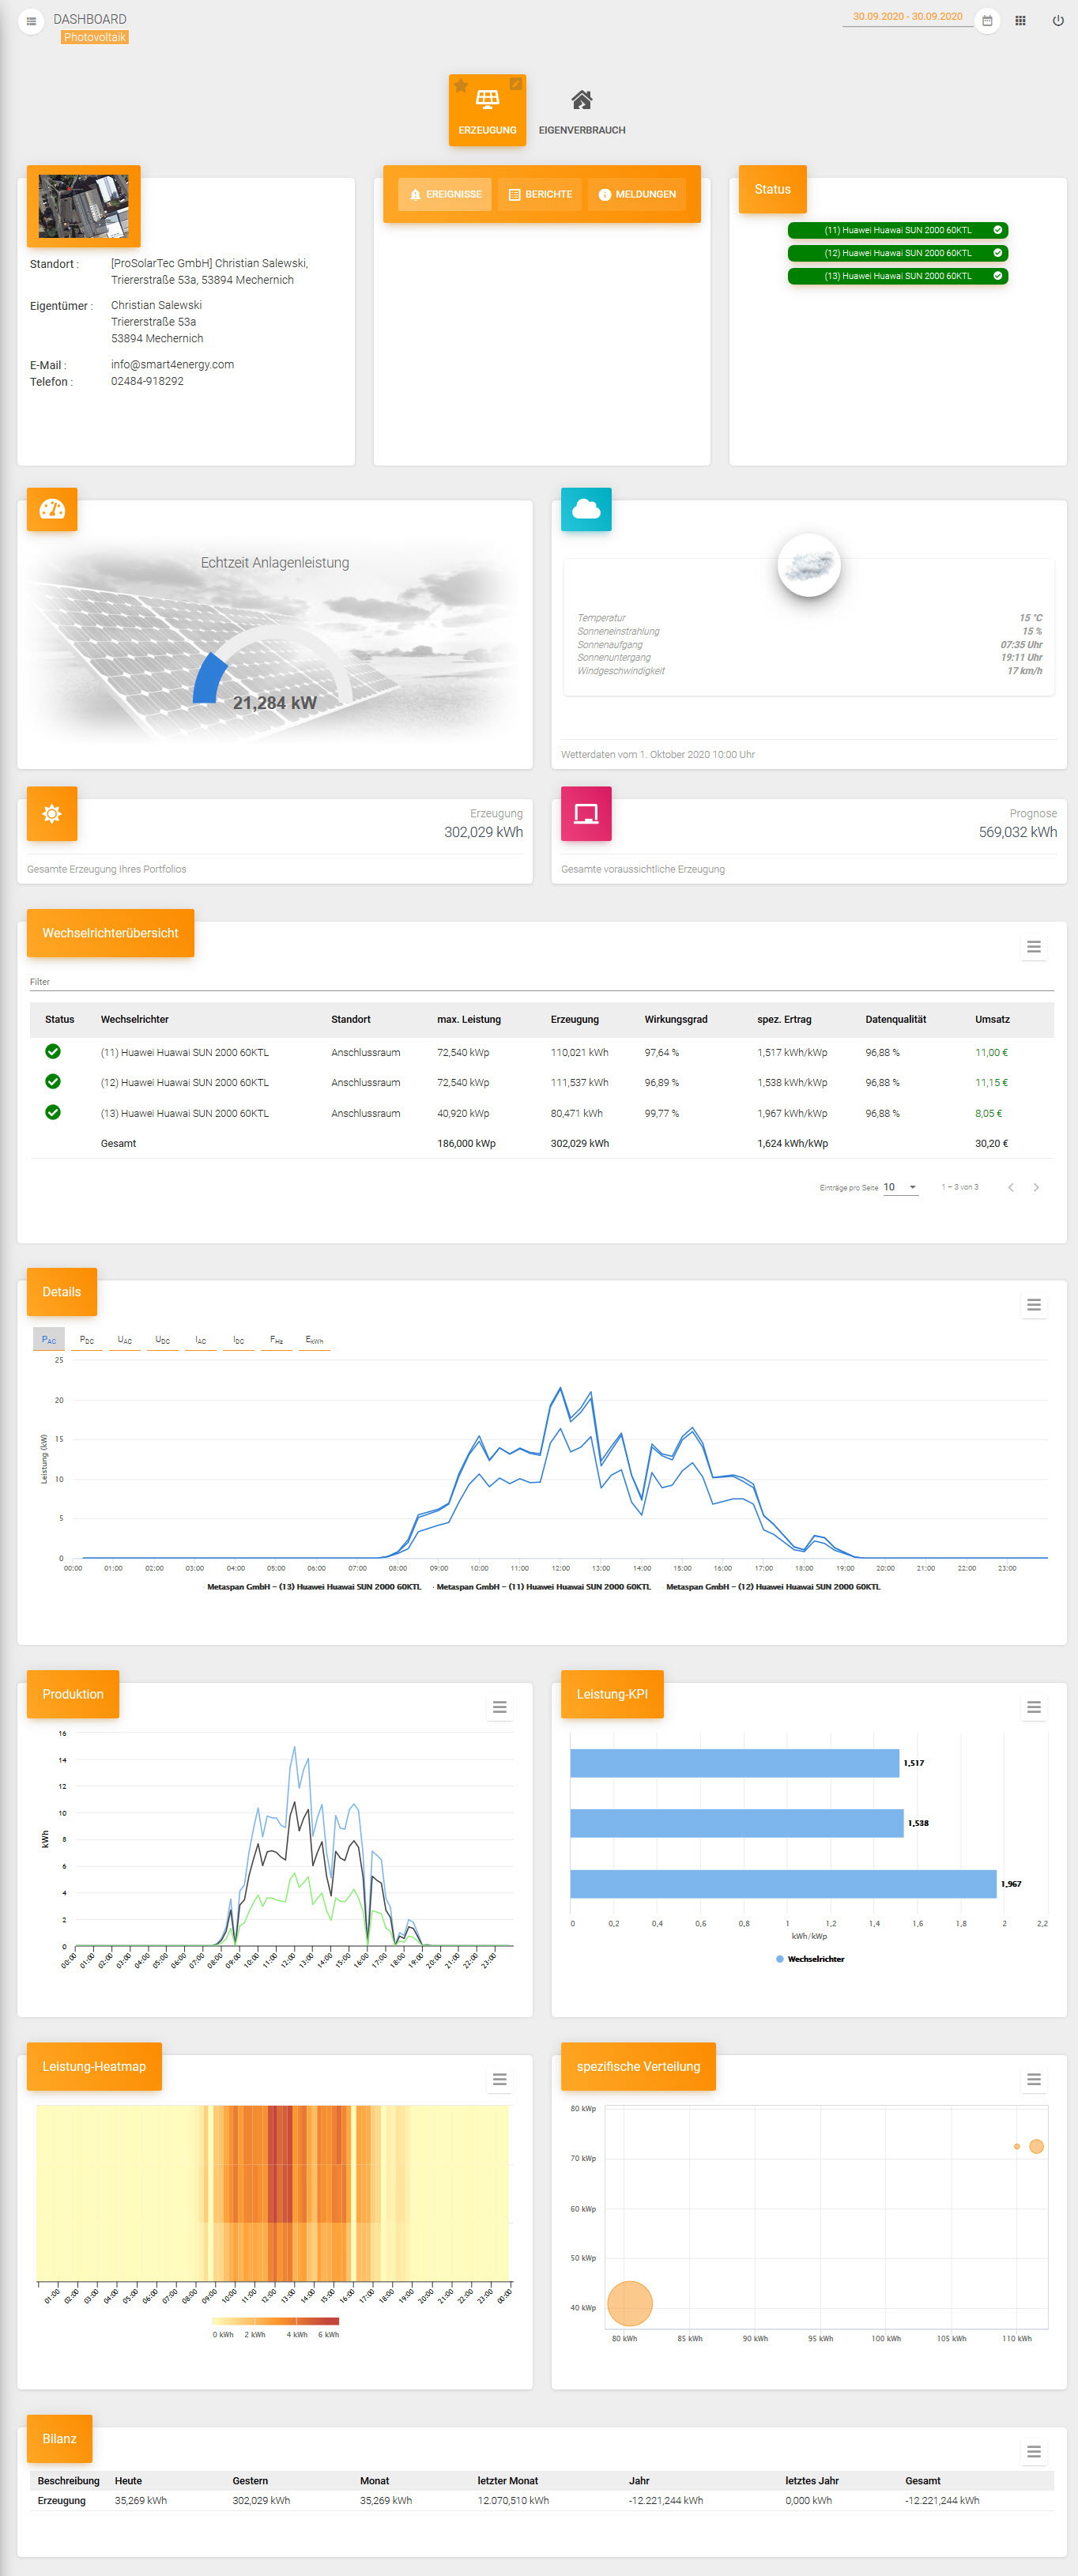Click the sun Erzeugung card icon
1078x2576 pixels.
(52, 814)
